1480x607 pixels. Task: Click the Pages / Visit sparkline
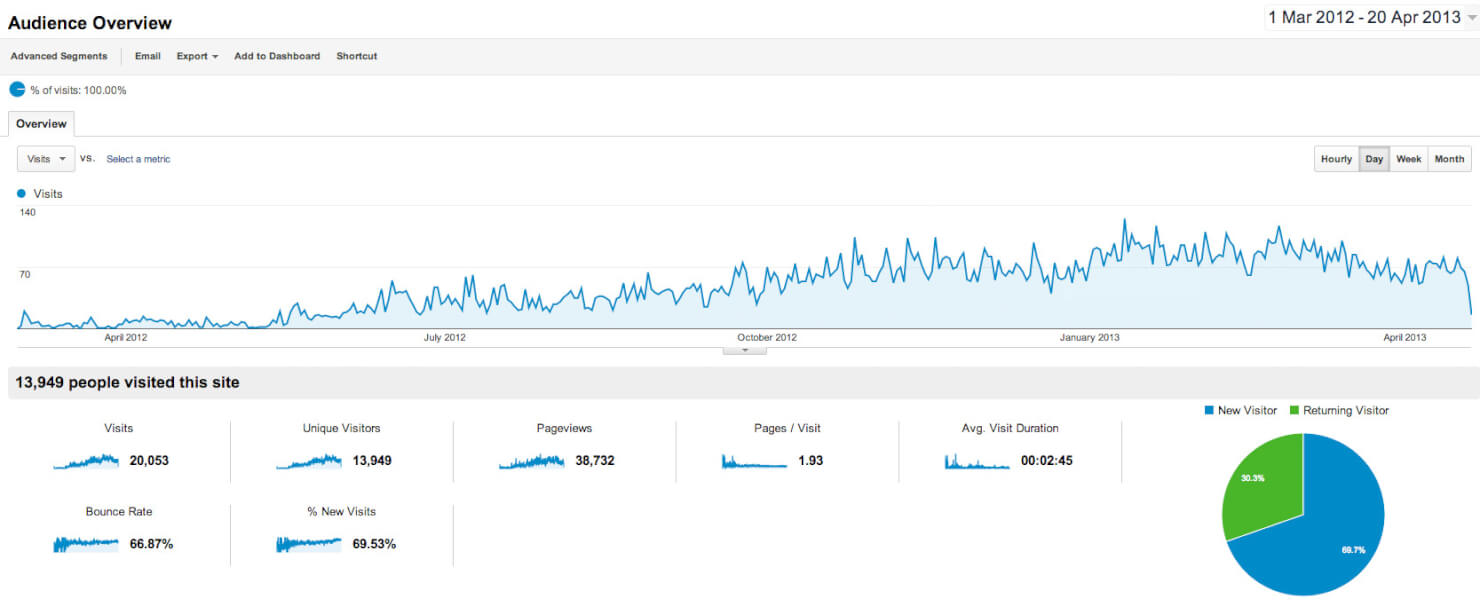755,461
